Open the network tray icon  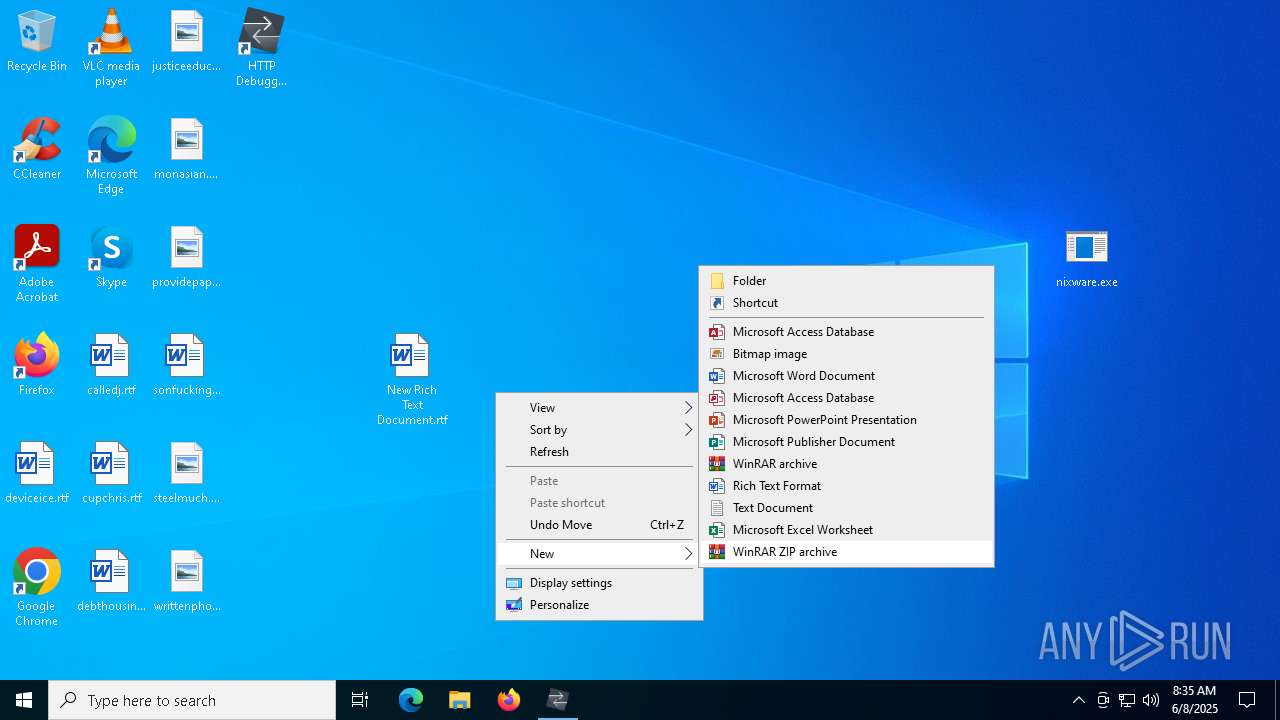pos(1127,700)
